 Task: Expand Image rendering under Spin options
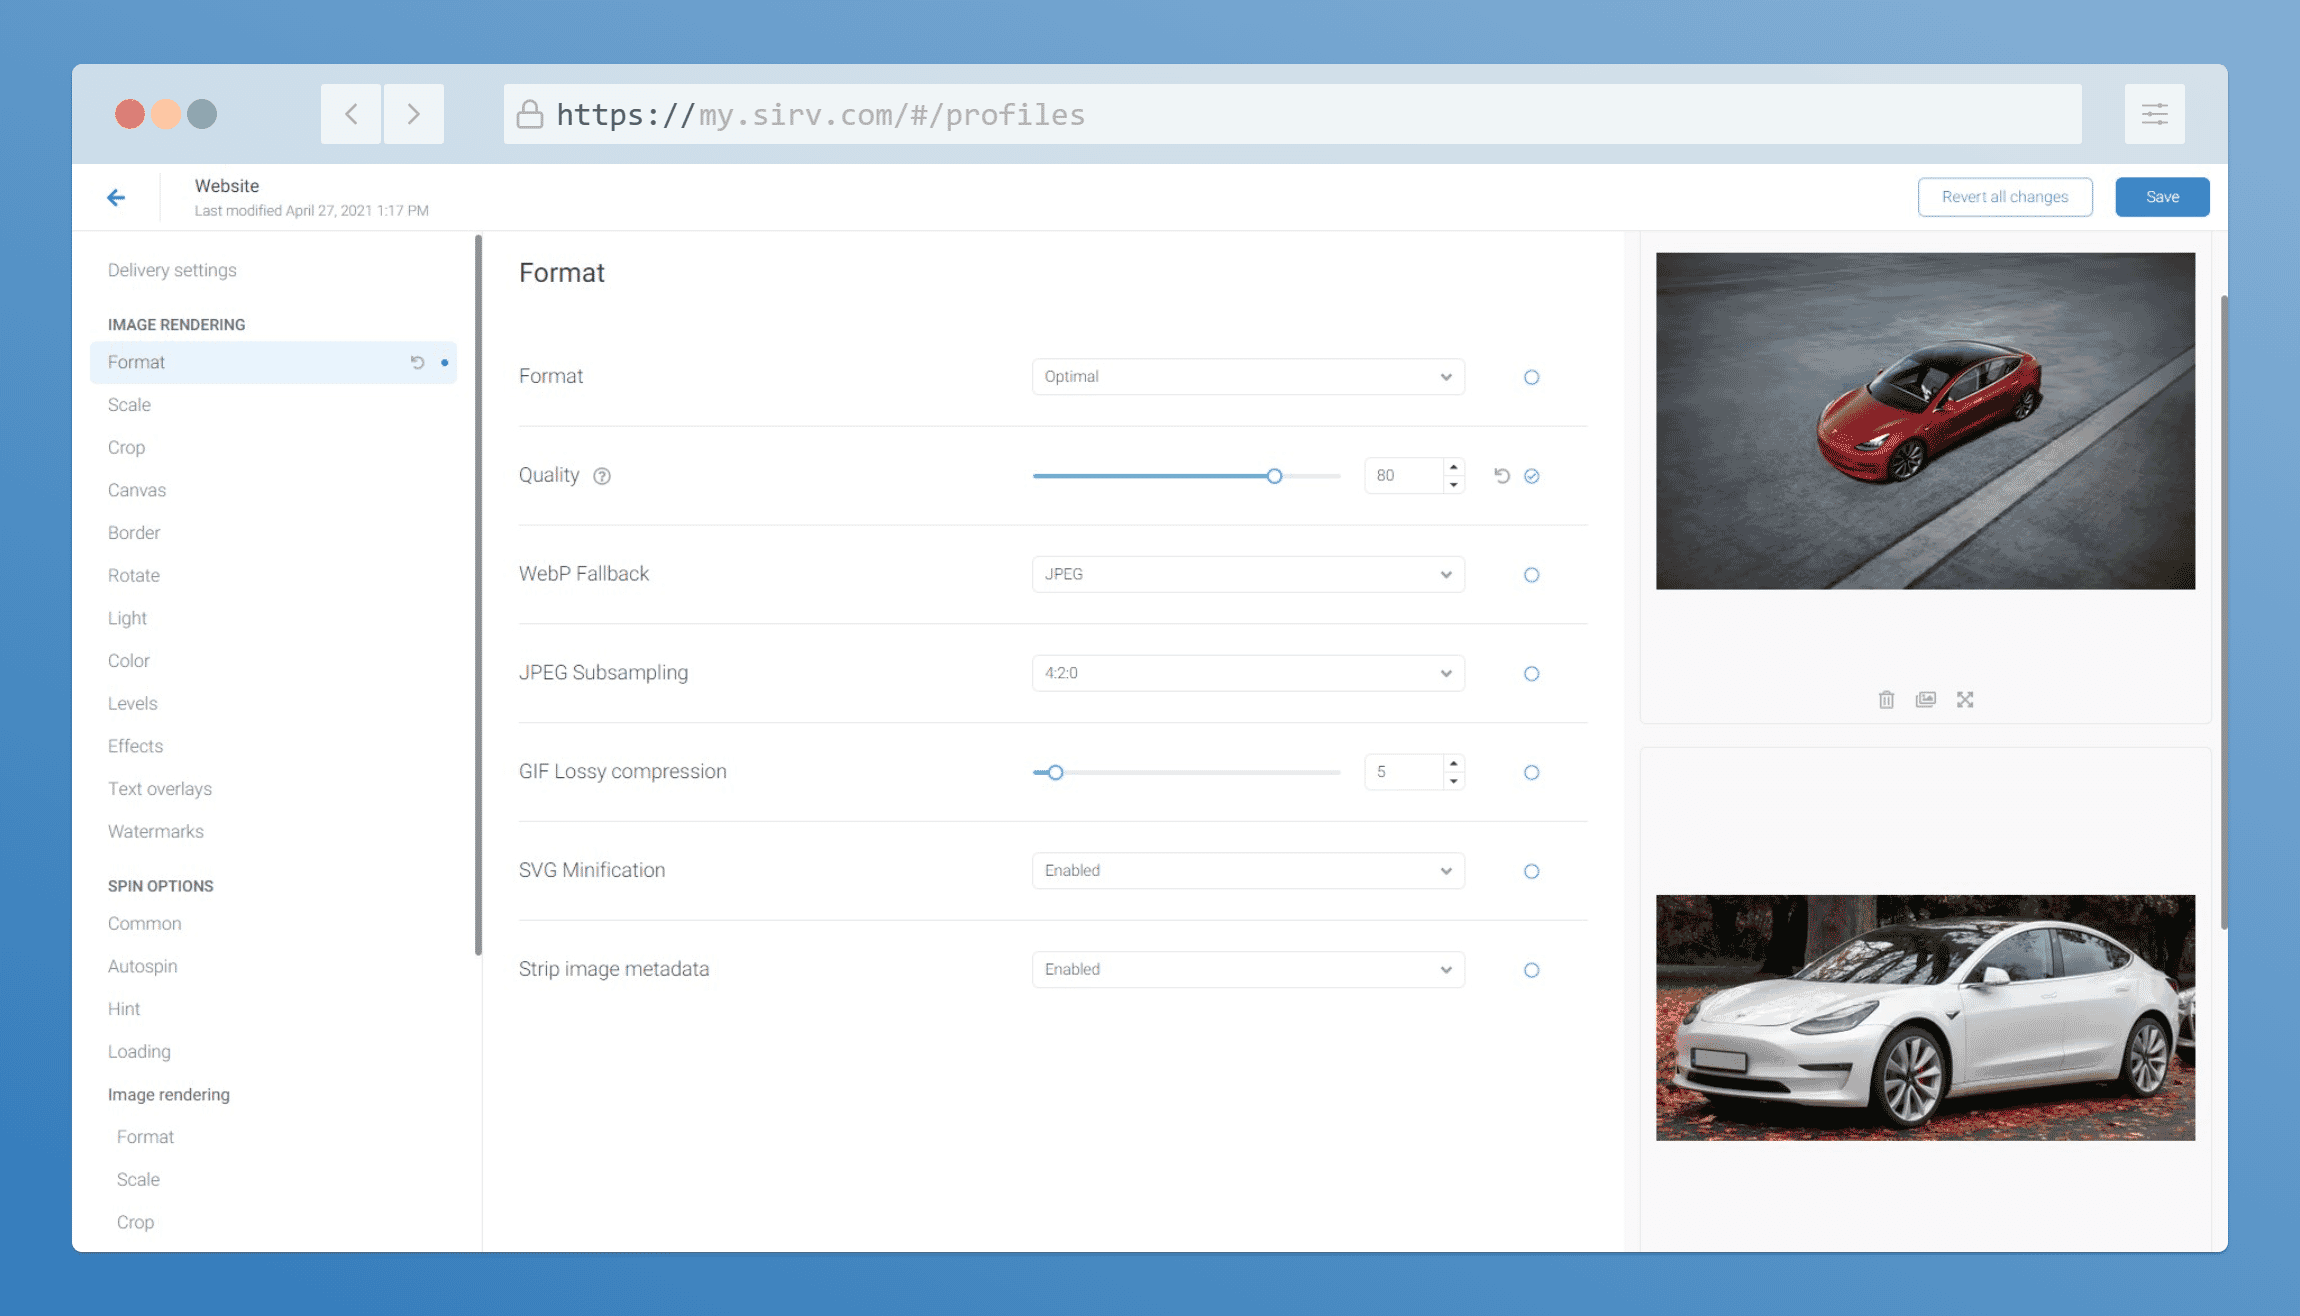tap(169, 1095)
